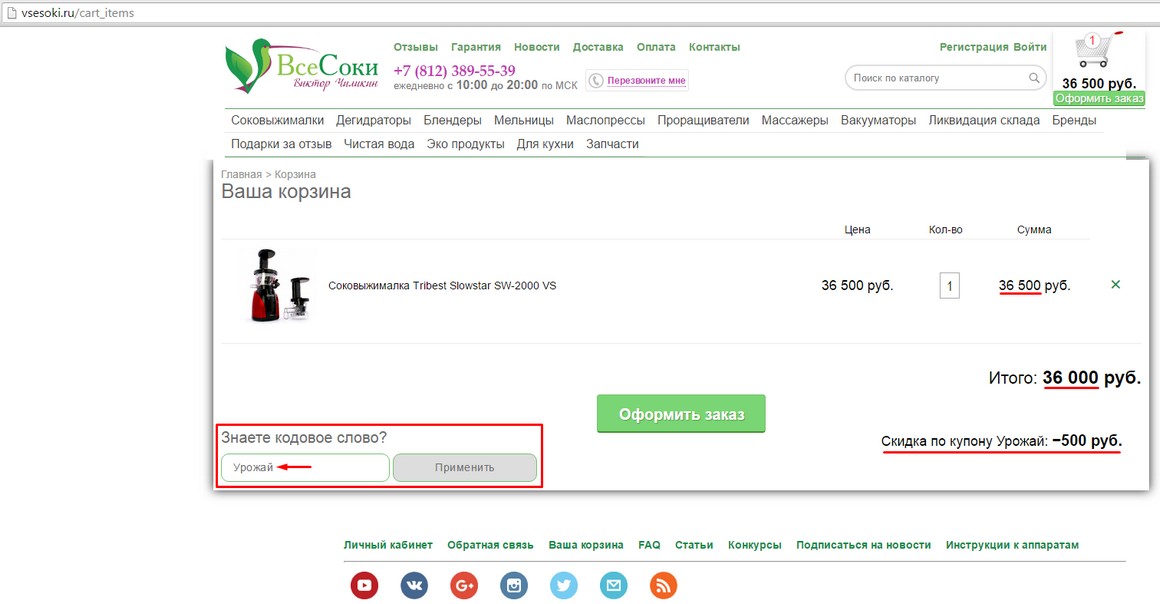The image size is (1160, 604).
Task: Open the Маслопрессы category
Action: pyautogui.click(x=605, y=120)
